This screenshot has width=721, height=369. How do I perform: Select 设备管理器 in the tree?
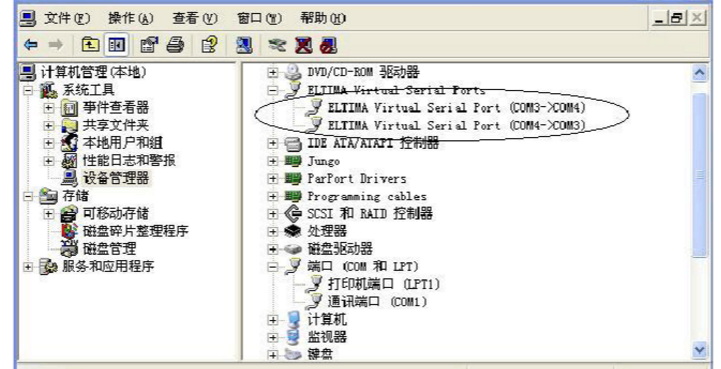(116, 178)
